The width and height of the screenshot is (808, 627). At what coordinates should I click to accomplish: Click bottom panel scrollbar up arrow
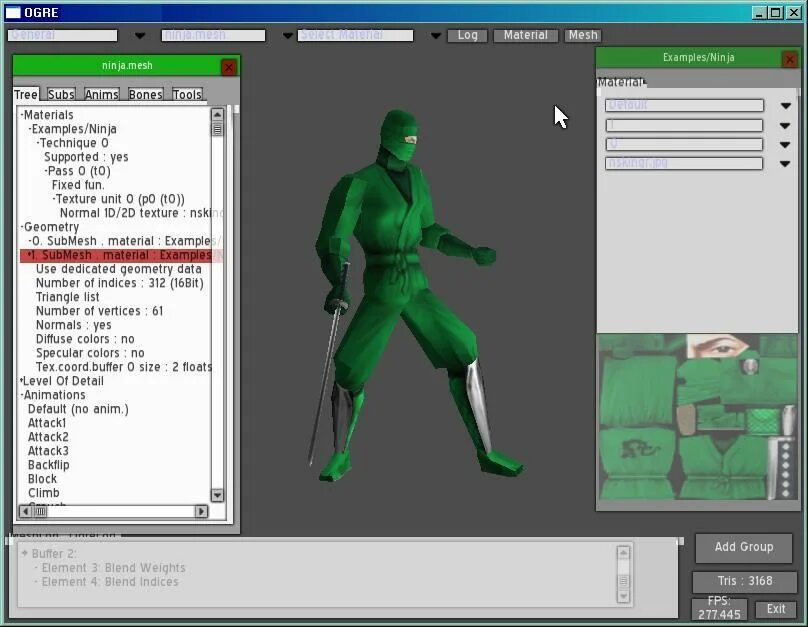coord(623,553)
